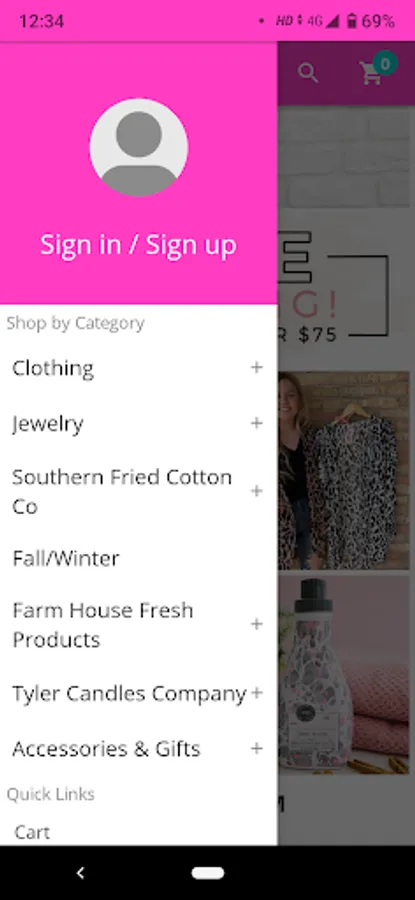Open the shopping cart icon
415x900 pixels.
(371, 75)
